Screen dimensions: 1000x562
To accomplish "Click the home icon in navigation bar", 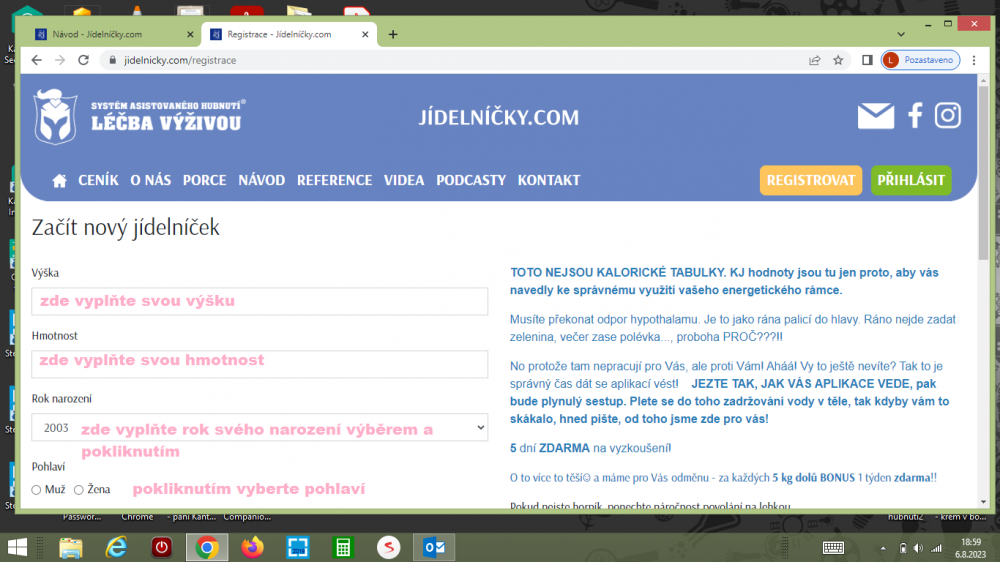I will pyautogui.click(x=60, y=181).
